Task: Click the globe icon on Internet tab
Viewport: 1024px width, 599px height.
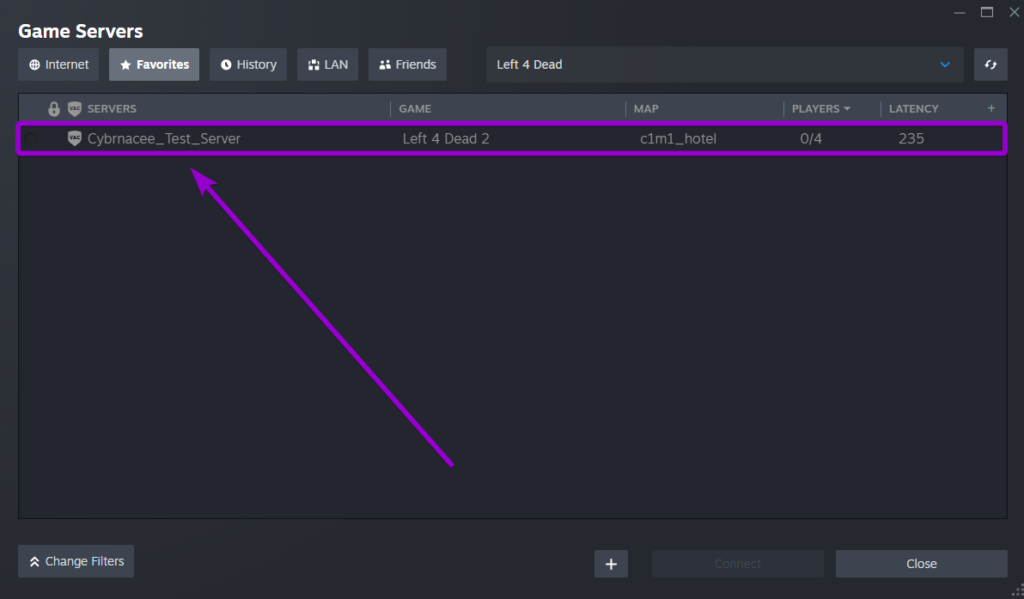Action: pyautogui.click(x=32, y=64)
